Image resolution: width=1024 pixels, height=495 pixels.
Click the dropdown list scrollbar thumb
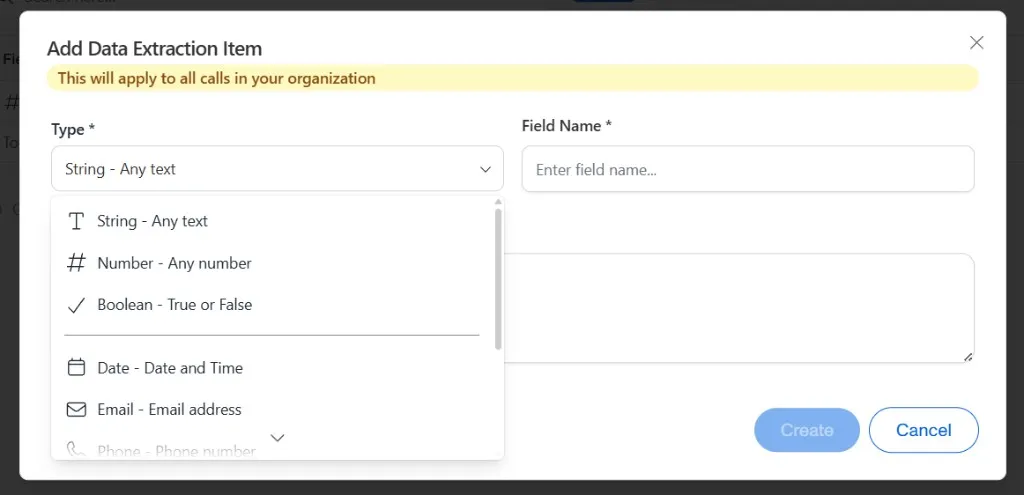coord(498,279)
